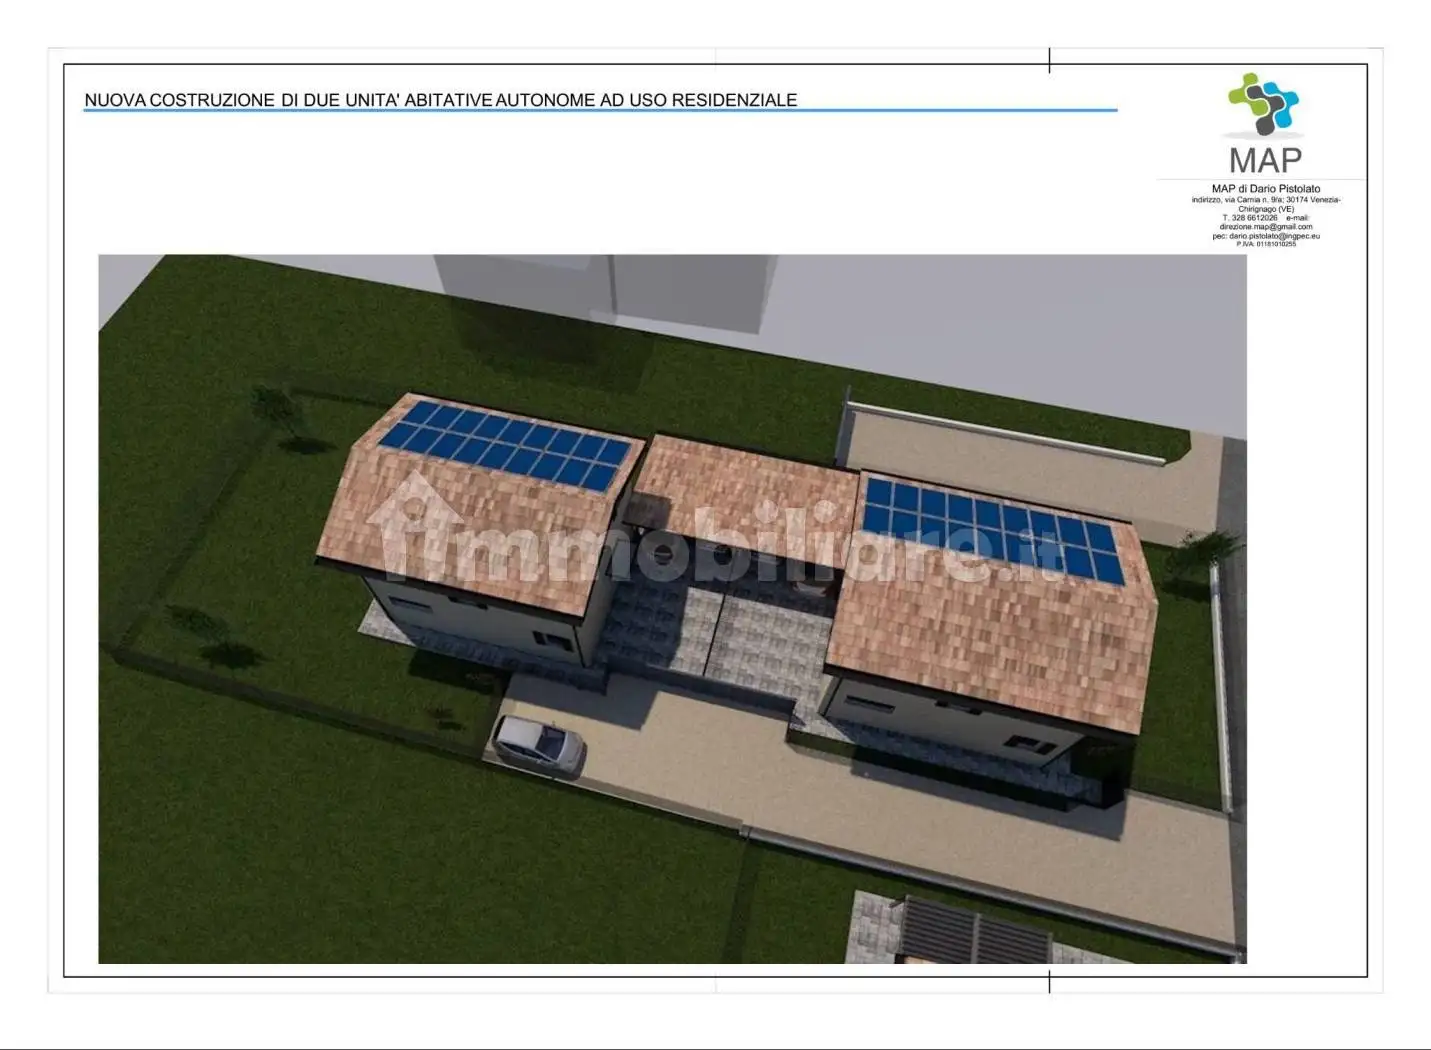Click the white car in the driveway
The width and height of the screenshot is (1431, 1050).
coord(538,742)
